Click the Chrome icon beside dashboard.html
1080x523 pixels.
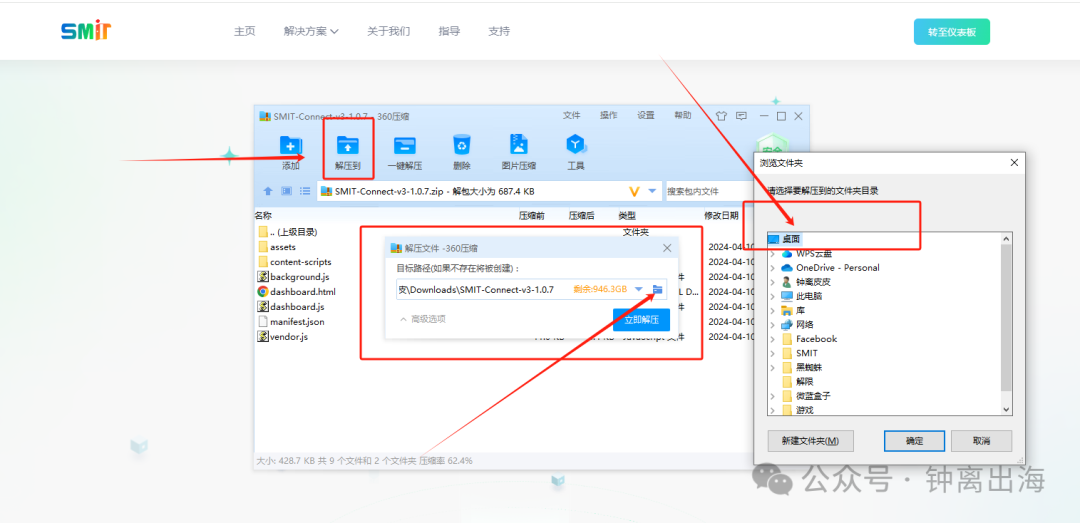click(x=262, y=291)
